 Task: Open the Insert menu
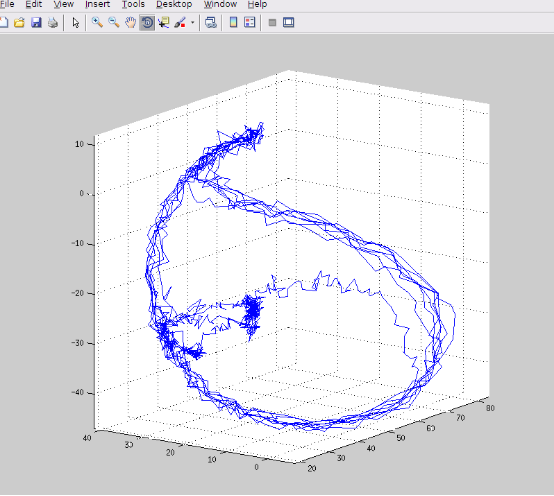click(98, 5)
